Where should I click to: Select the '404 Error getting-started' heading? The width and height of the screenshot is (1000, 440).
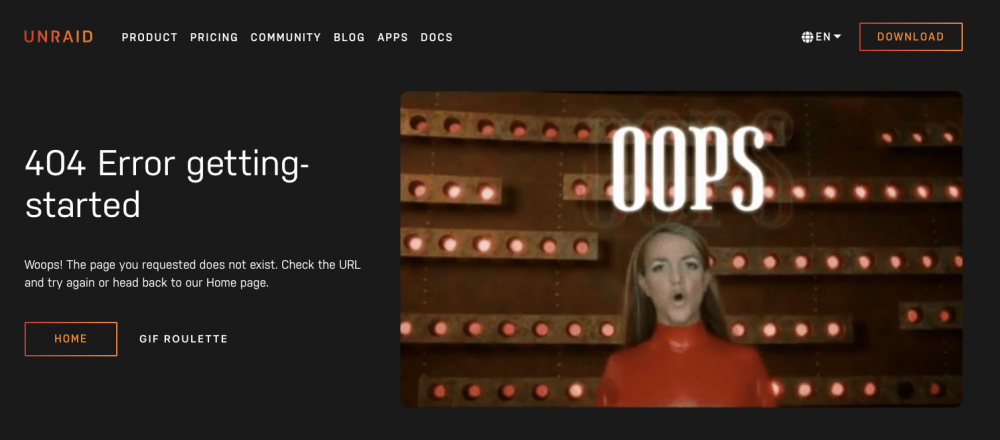(167, 186)
